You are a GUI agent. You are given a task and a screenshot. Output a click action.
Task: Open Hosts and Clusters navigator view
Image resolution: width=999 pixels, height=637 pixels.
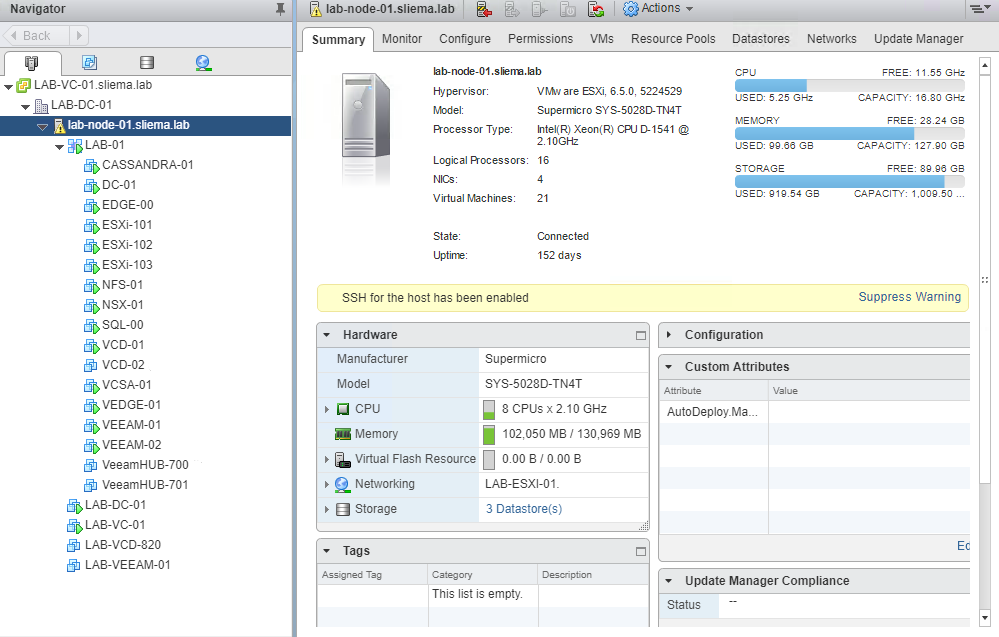(31, 62)
